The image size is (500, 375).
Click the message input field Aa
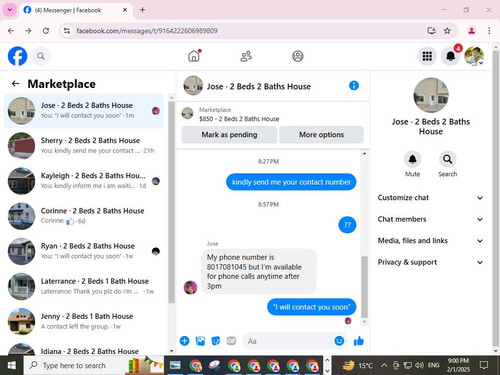pos(288,341)
